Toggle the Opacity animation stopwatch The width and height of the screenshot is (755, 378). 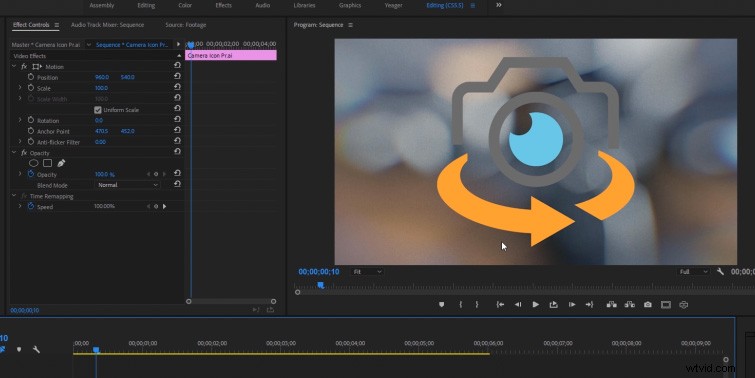tap(31, 174)
